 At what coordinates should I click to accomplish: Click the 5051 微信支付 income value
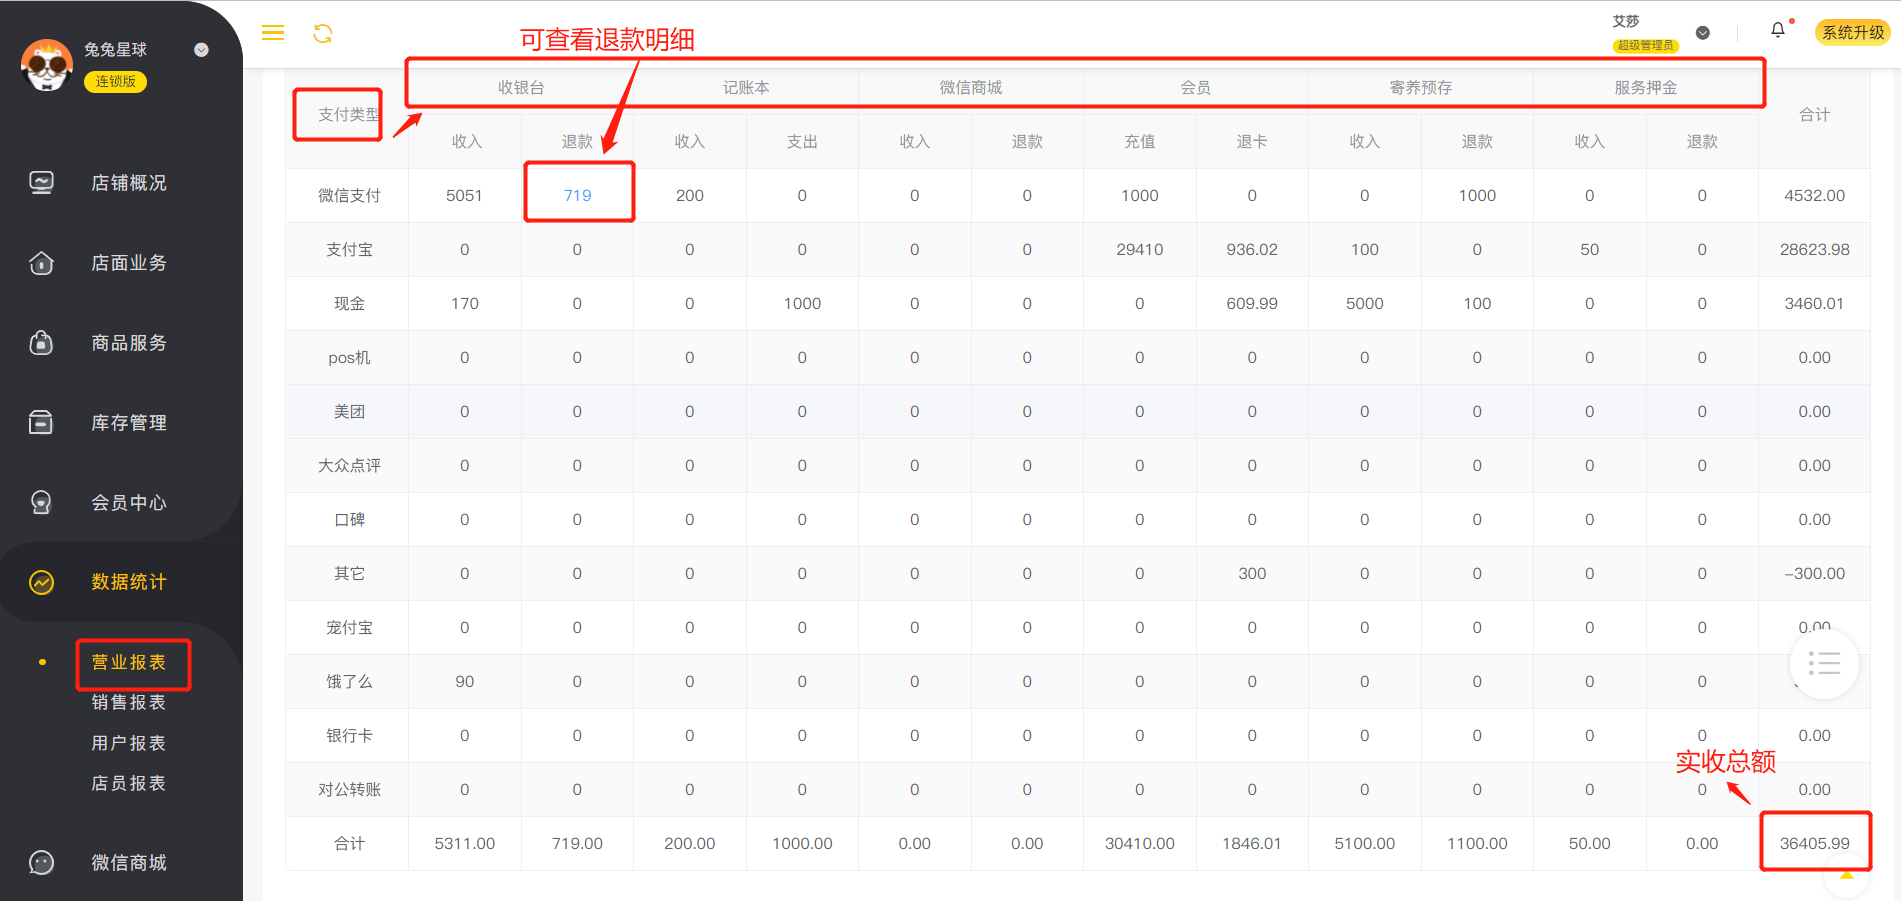click(464, 195)
